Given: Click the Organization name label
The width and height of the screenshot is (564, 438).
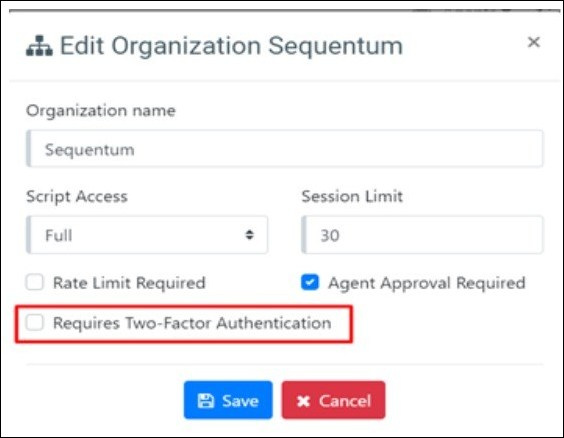Looking at the screenshot, I should click(x=101, y=111).
